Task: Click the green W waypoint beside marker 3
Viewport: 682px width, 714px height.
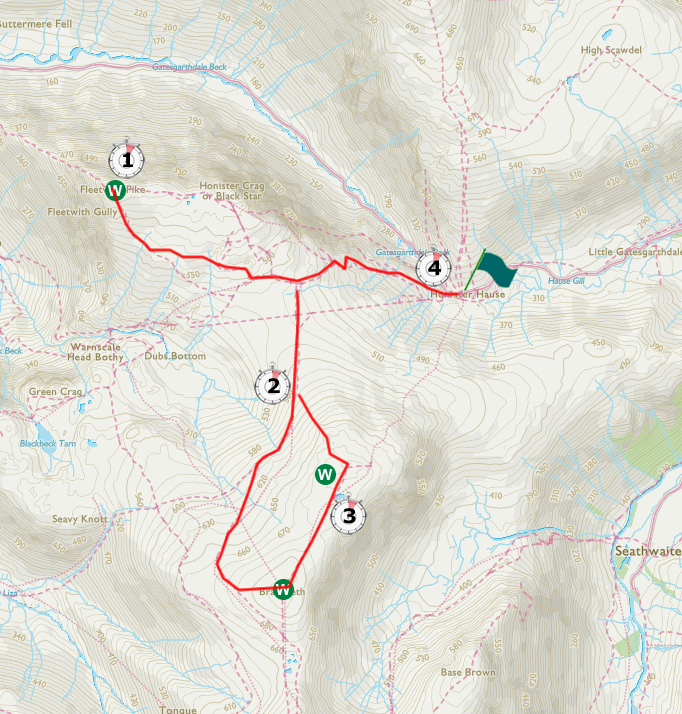Action: (x=326, y=474)
